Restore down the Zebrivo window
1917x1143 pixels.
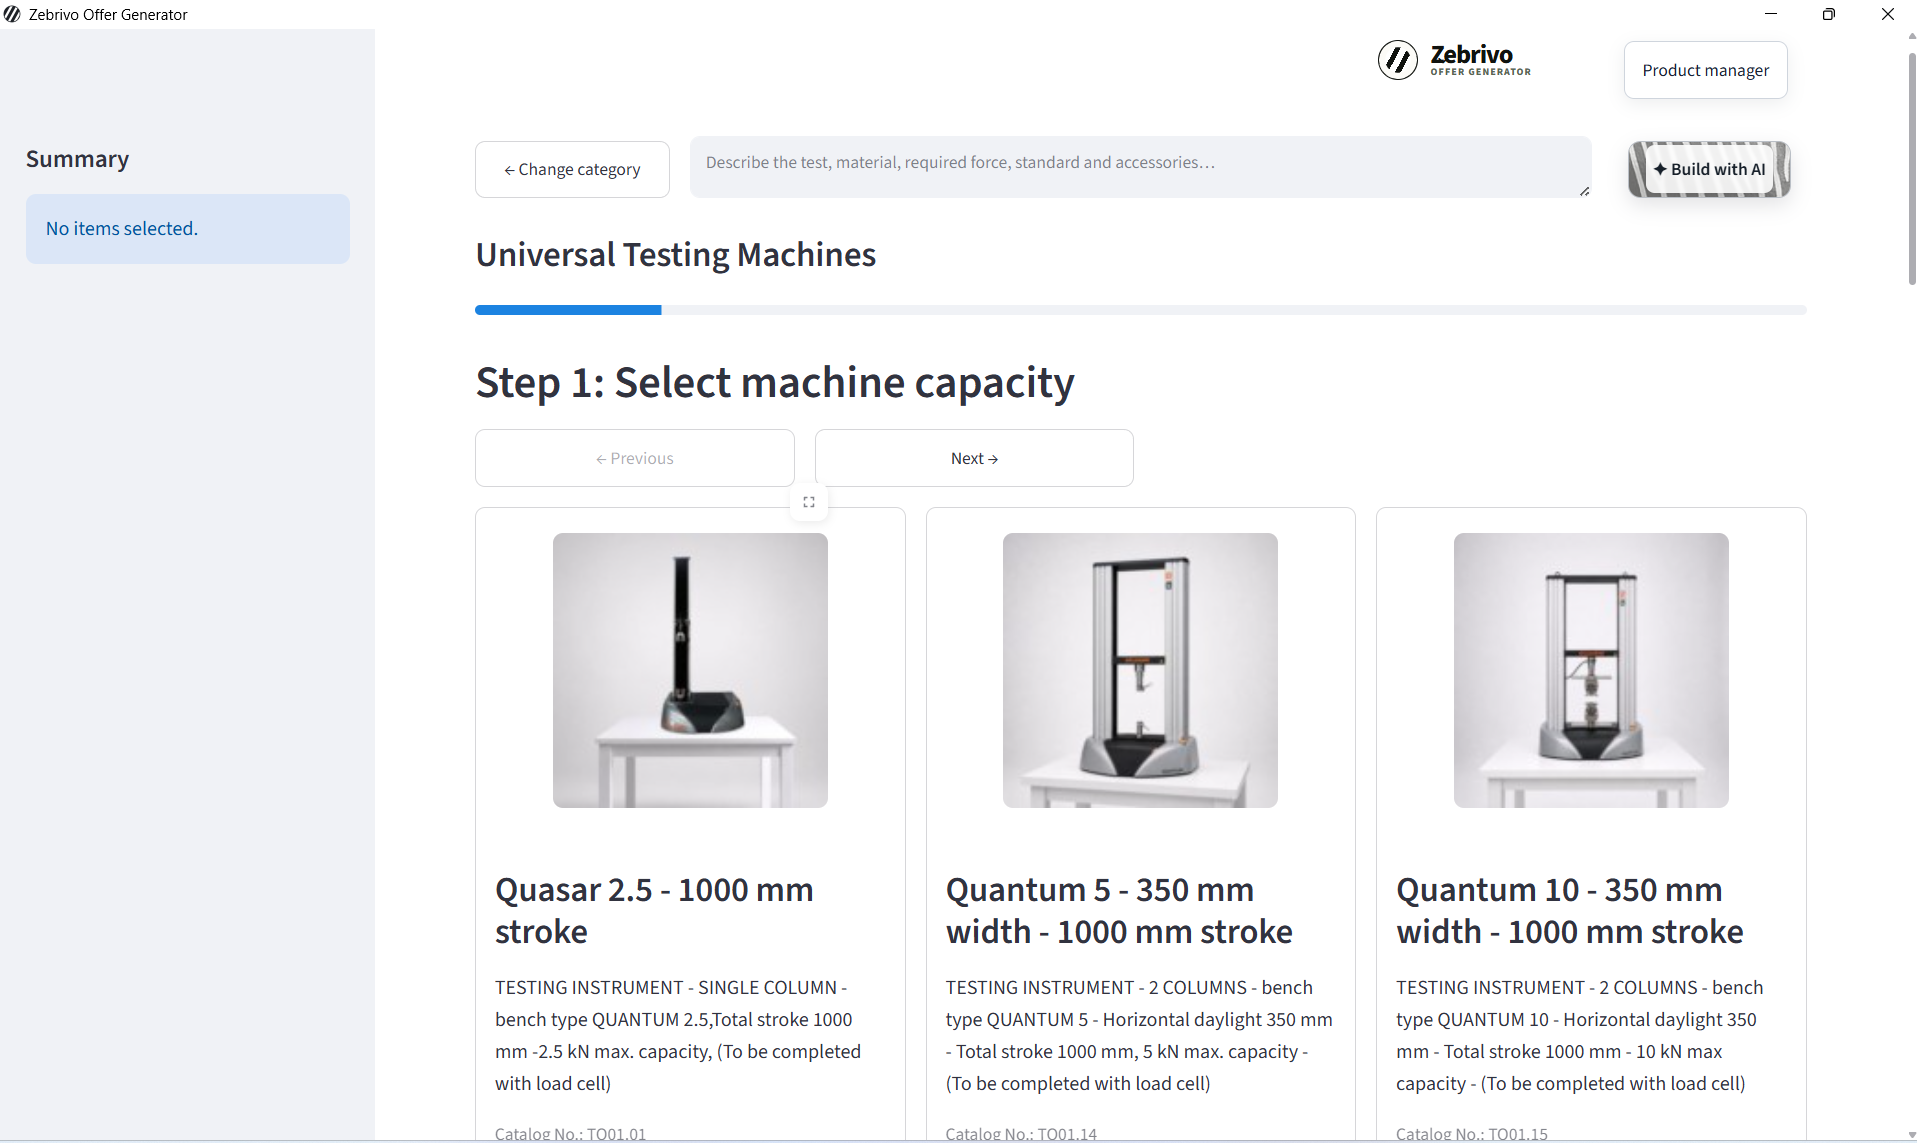point(1828,14)
